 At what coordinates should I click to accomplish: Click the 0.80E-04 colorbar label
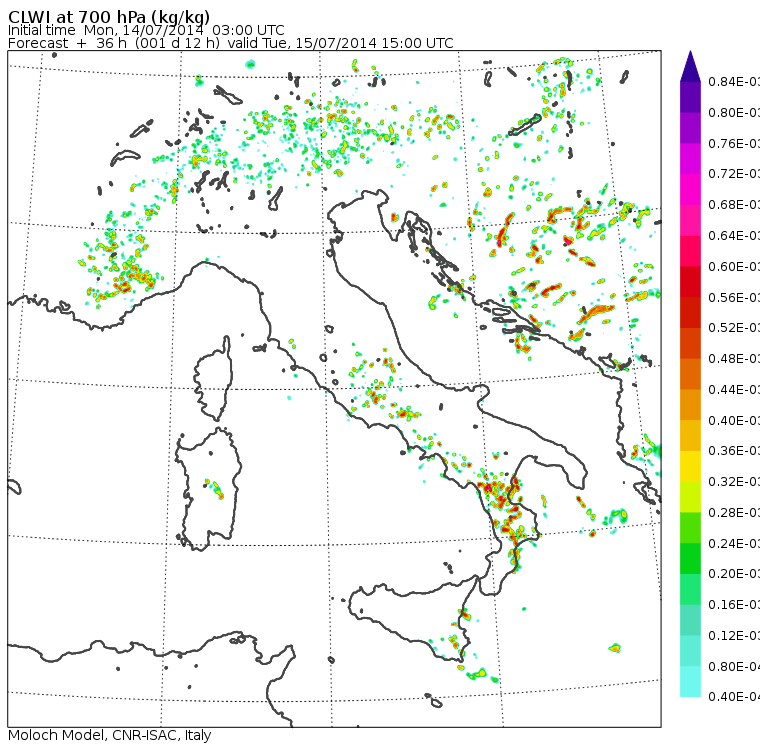click(733, 667)
